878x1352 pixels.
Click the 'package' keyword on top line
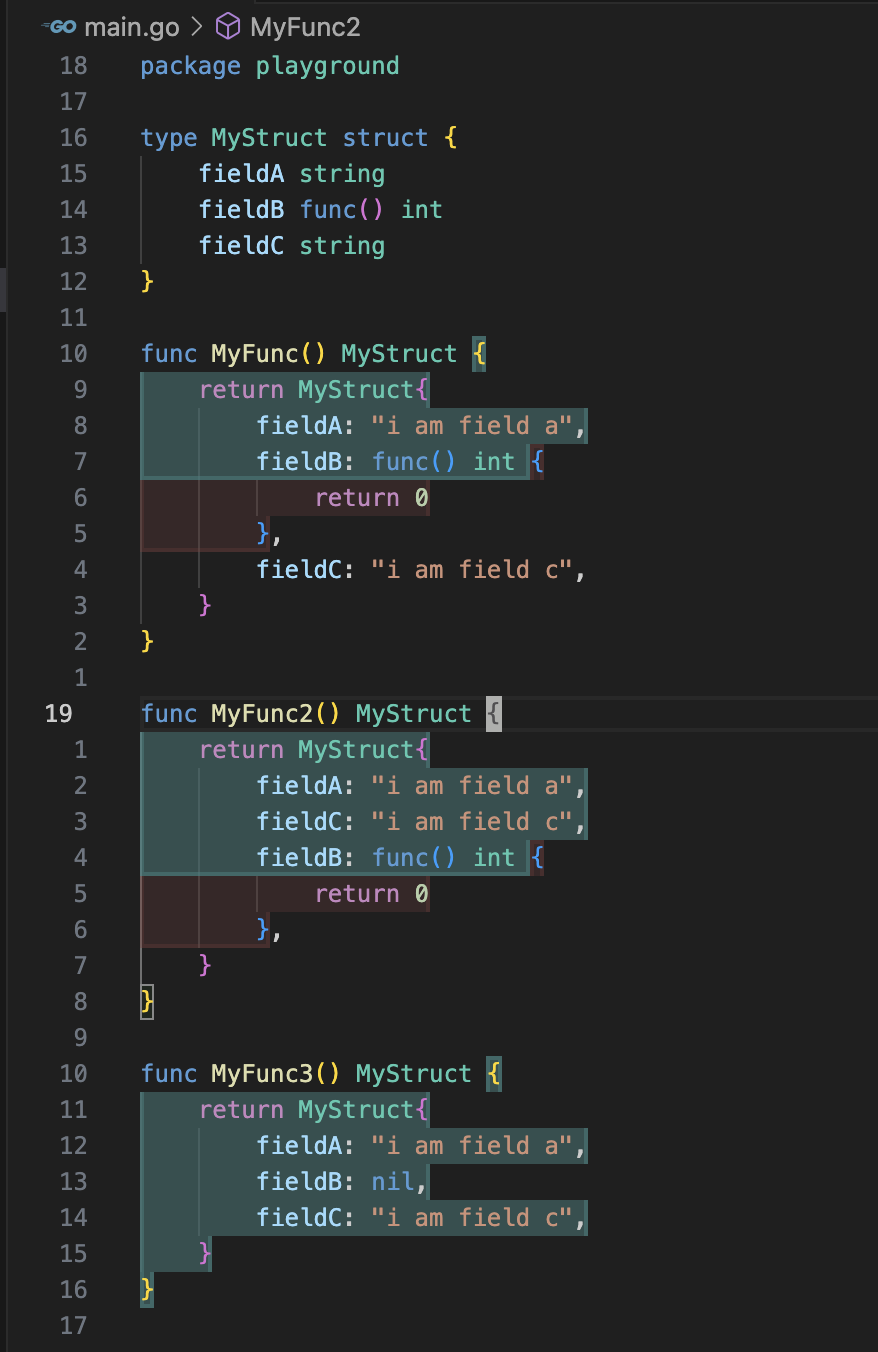[x=190, y=66]
